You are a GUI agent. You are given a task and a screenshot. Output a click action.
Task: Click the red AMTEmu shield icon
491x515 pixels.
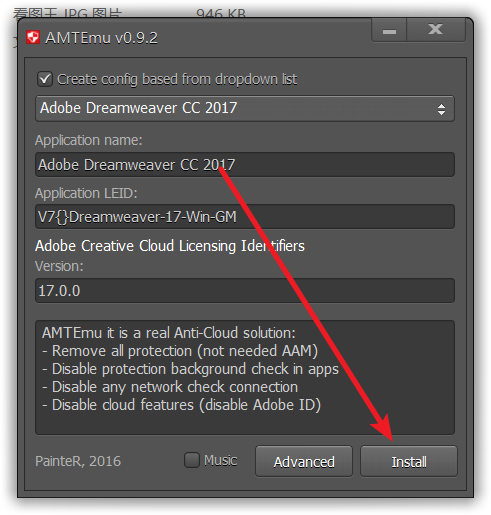pos(33,37)
